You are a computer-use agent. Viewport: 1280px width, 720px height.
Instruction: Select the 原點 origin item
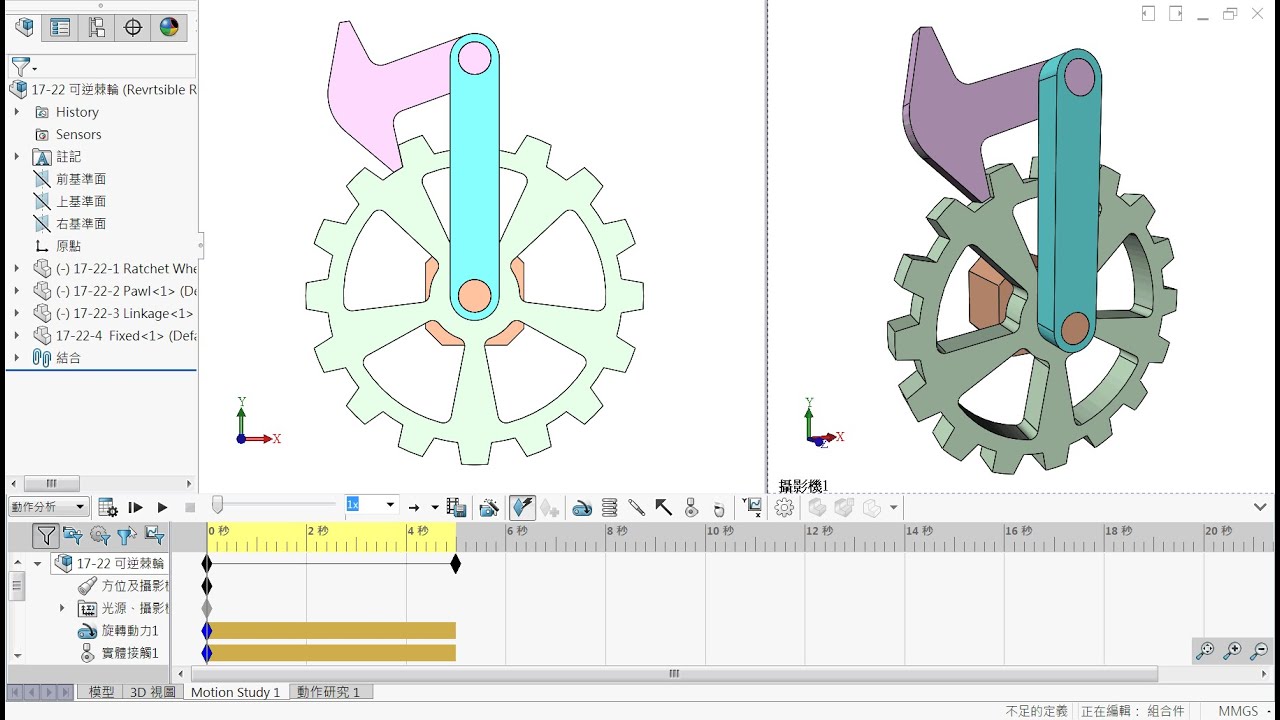pos(58,246)
